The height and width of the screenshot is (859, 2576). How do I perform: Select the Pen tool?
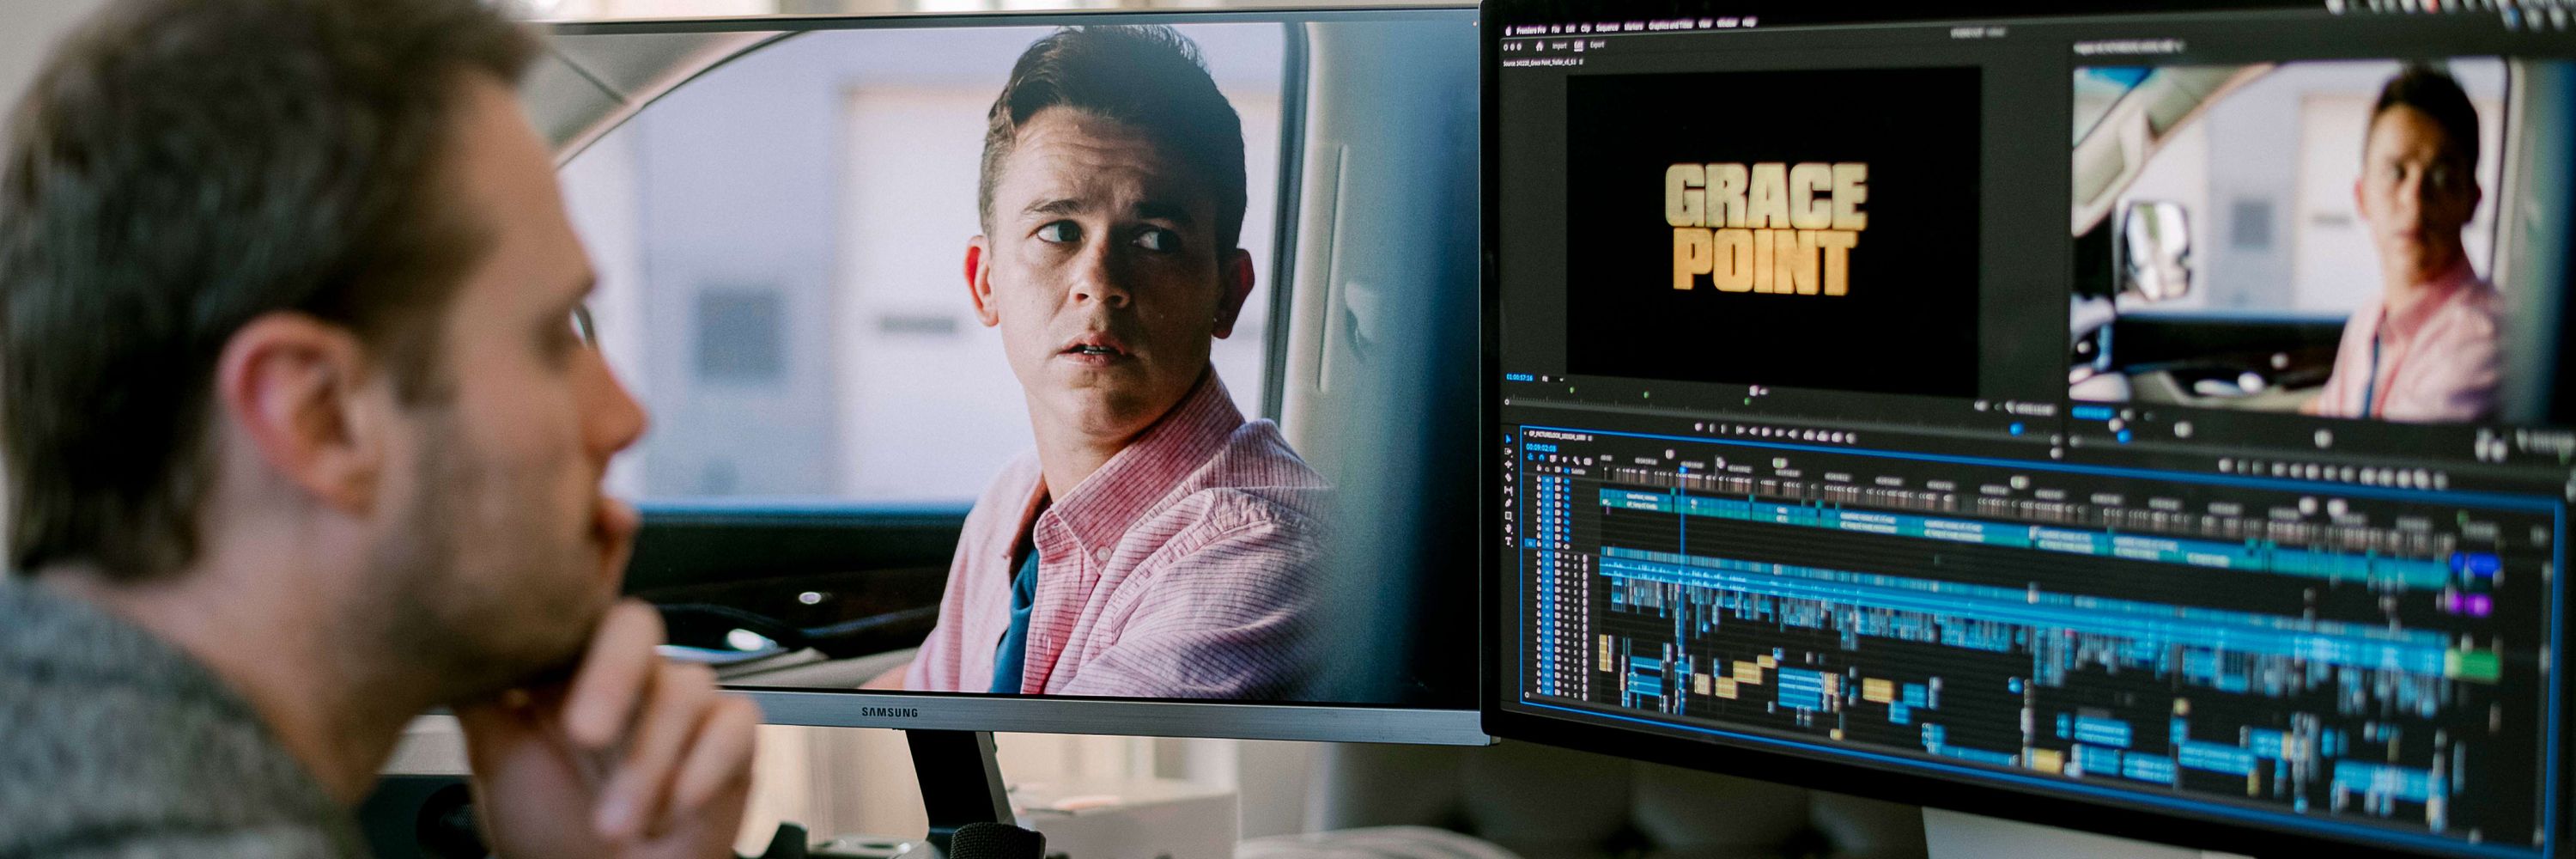pyautogui.click(x=1509, y=503)
